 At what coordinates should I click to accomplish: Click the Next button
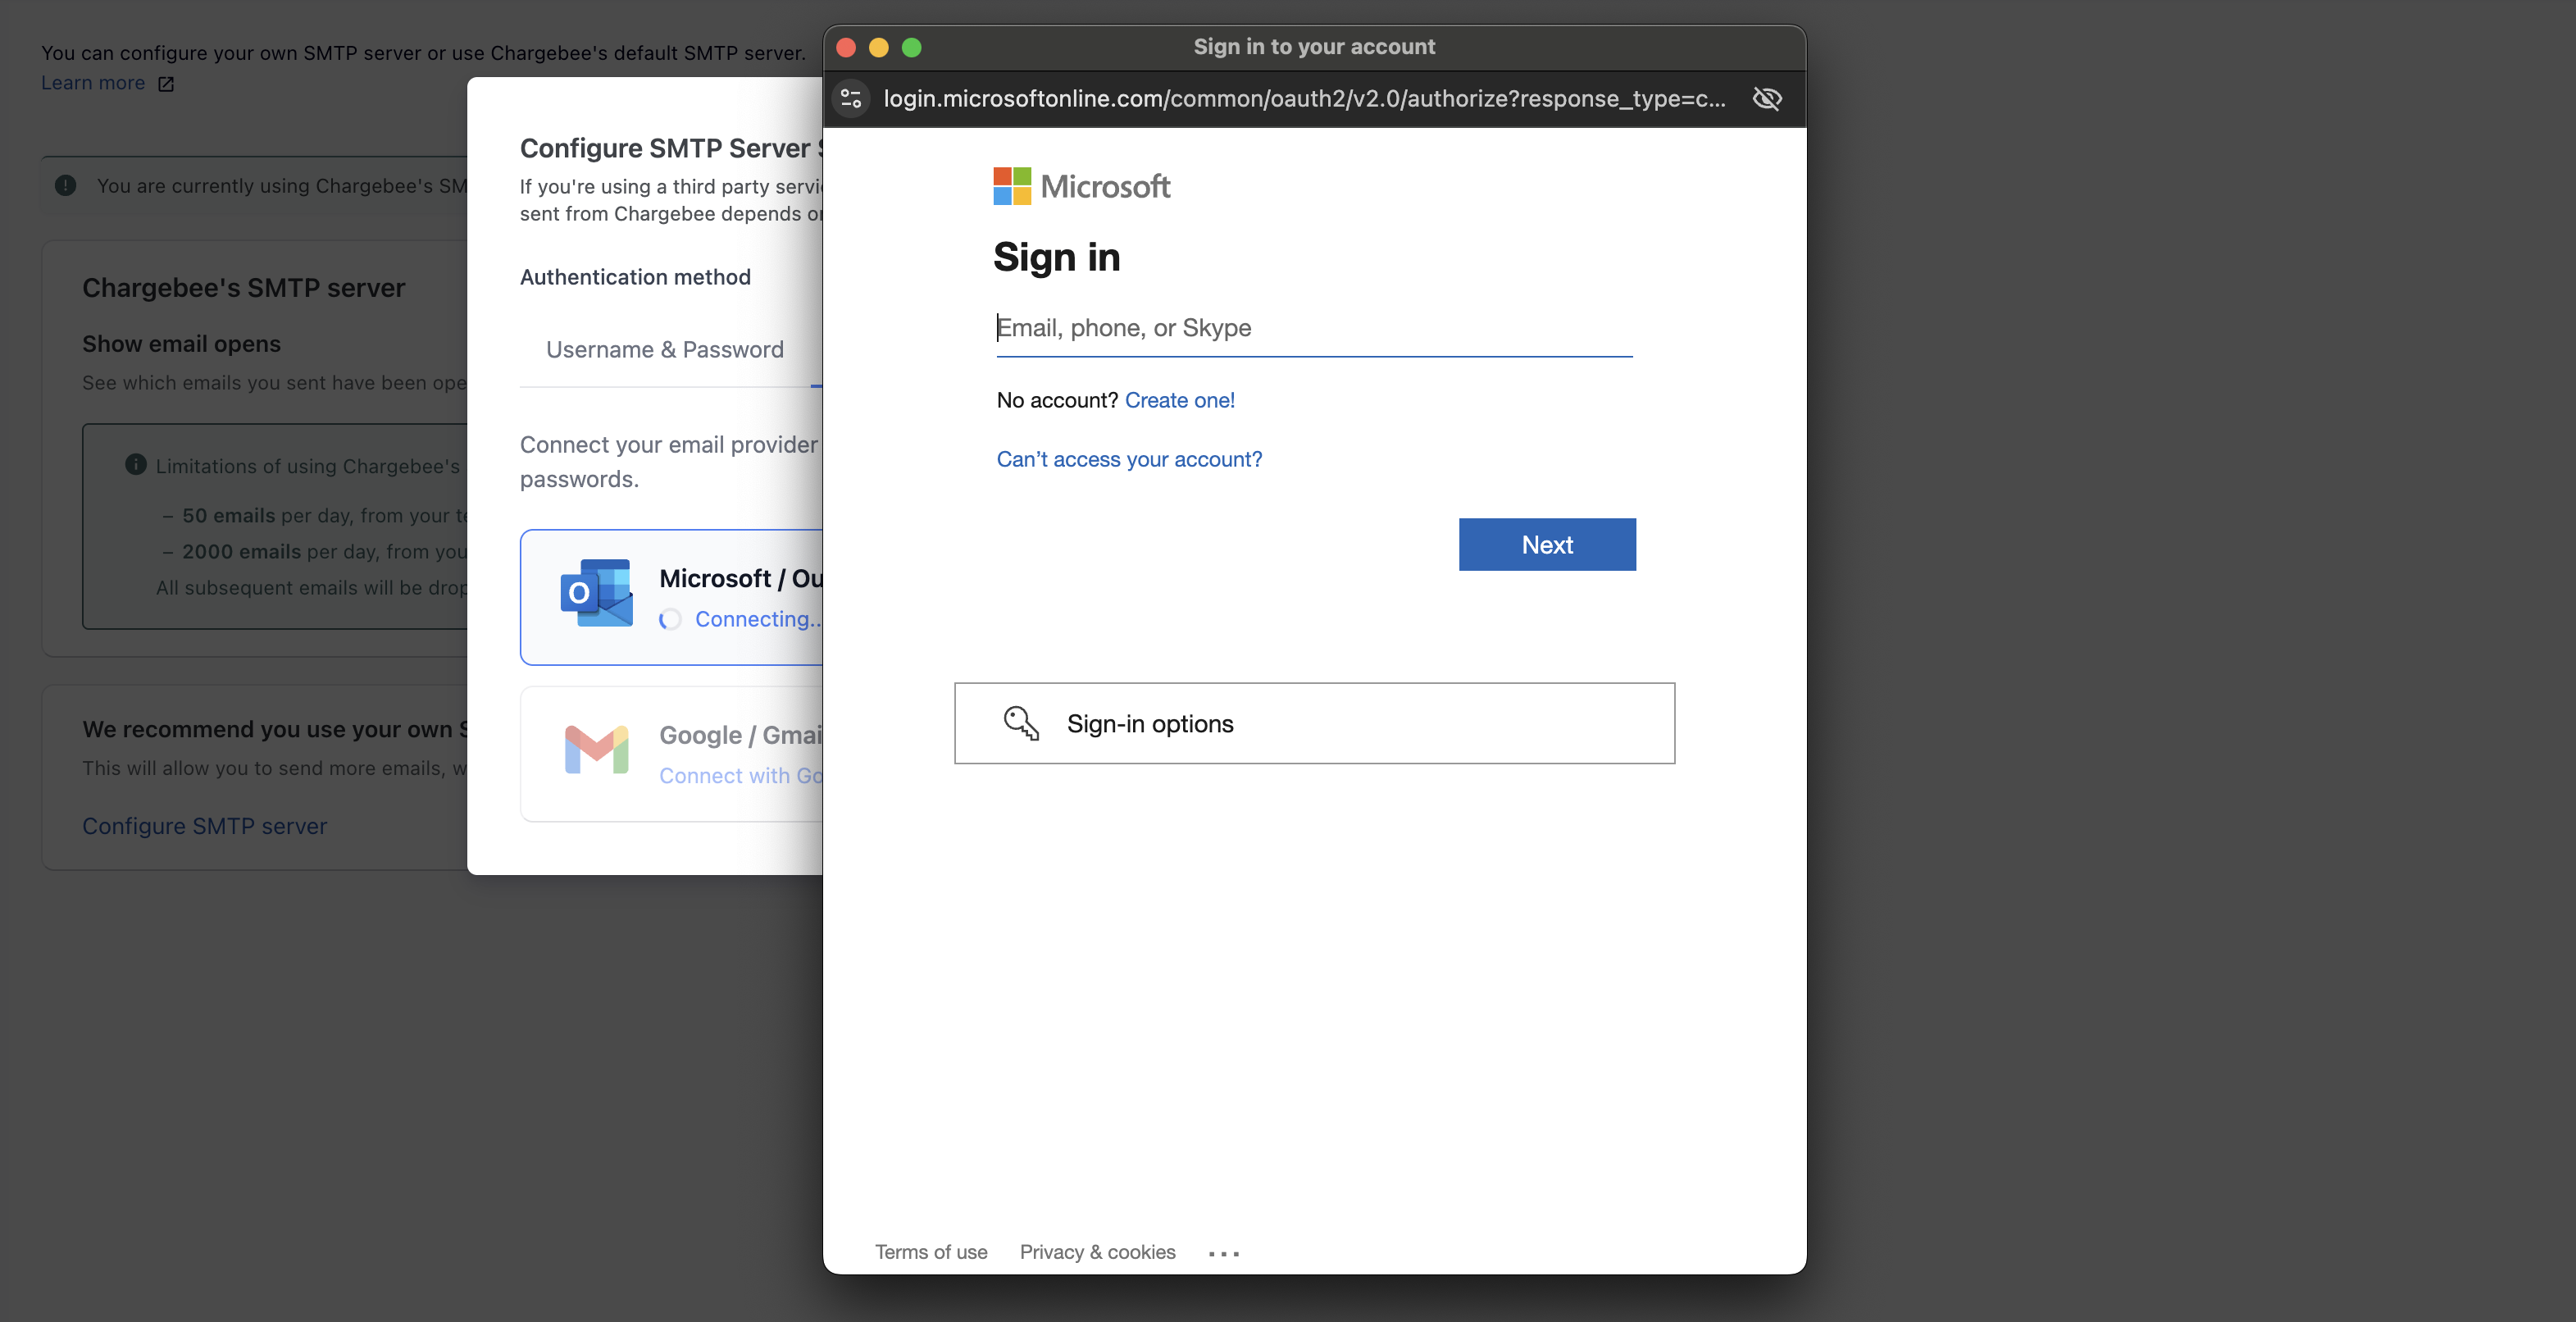1547,544
